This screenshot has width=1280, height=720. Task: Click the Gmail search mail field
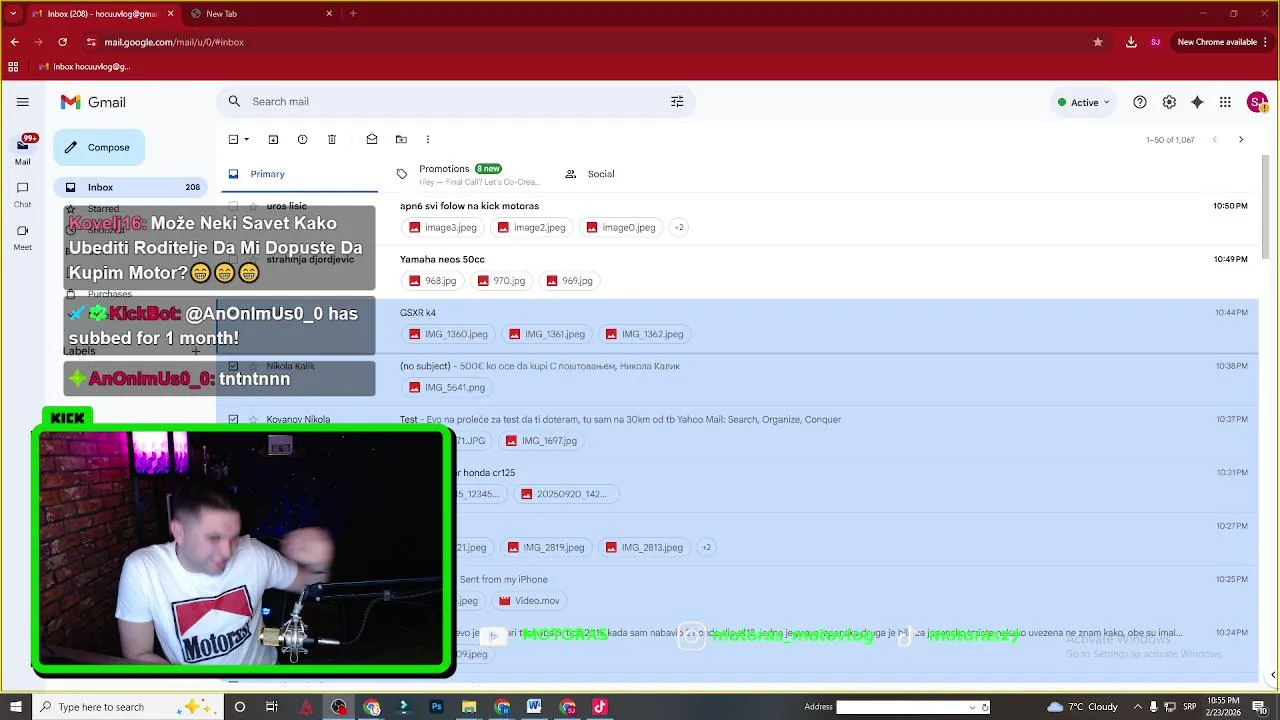pyautogui.click(x=455, y=102)
